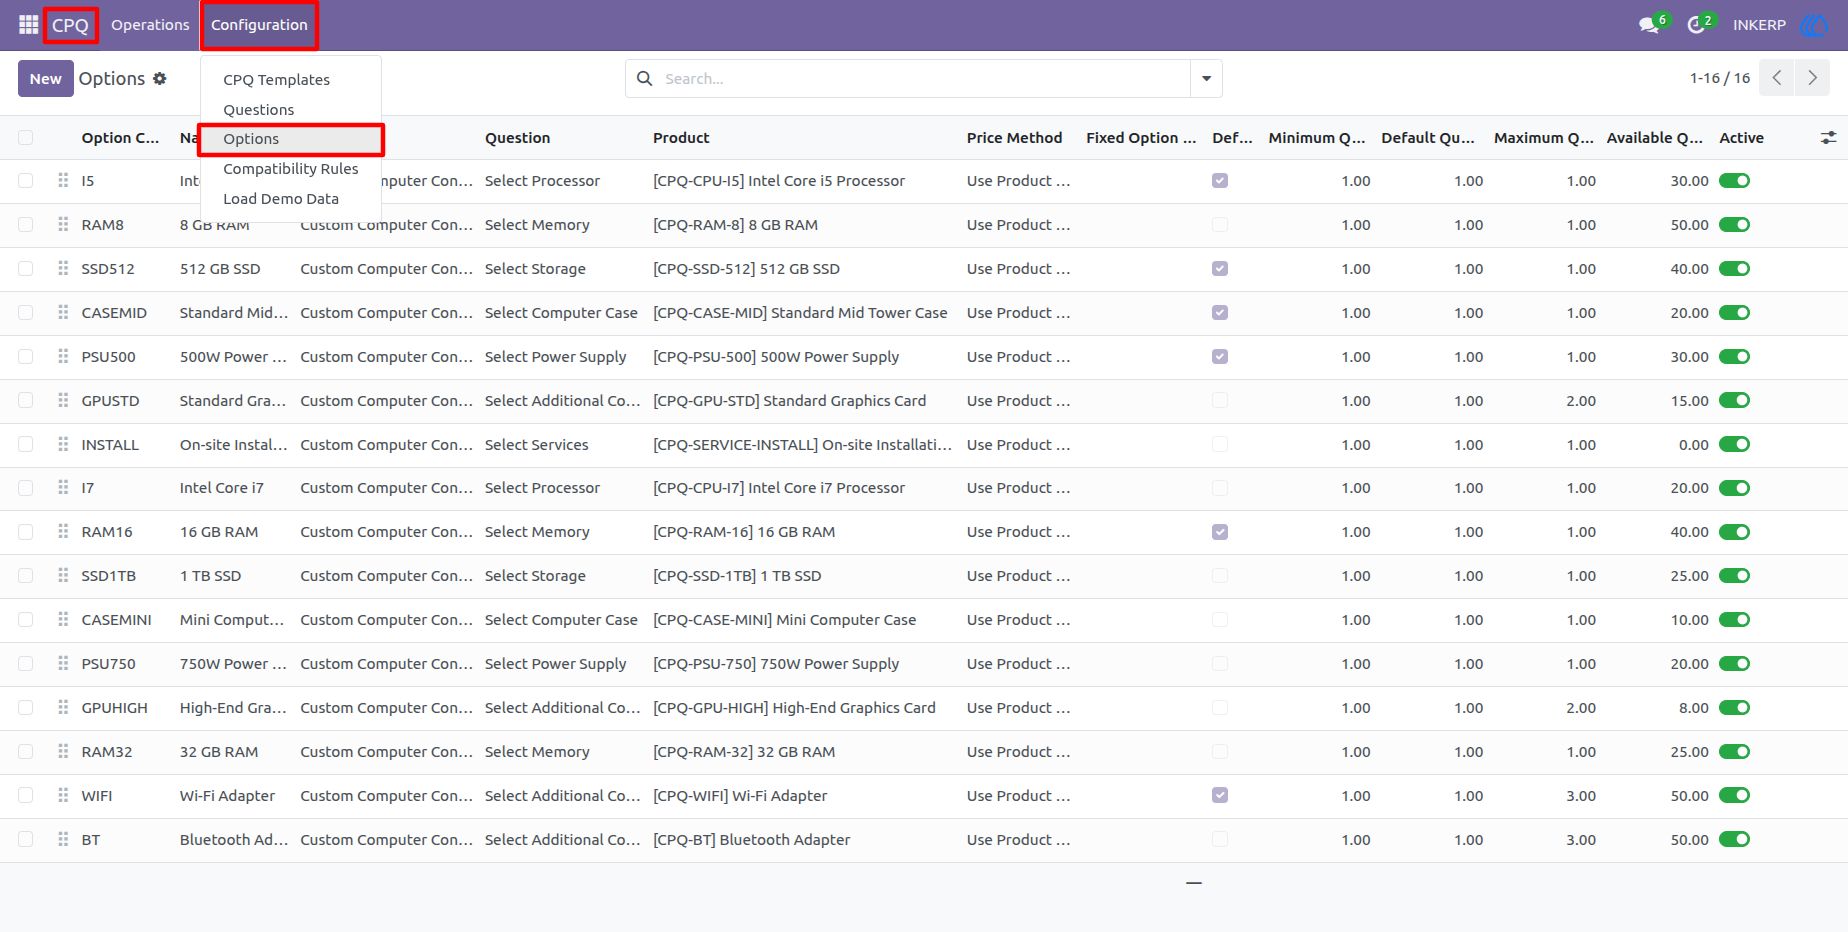Open the Questions menu entry
Screen dimensions: 1848x932
click(258, 110)
